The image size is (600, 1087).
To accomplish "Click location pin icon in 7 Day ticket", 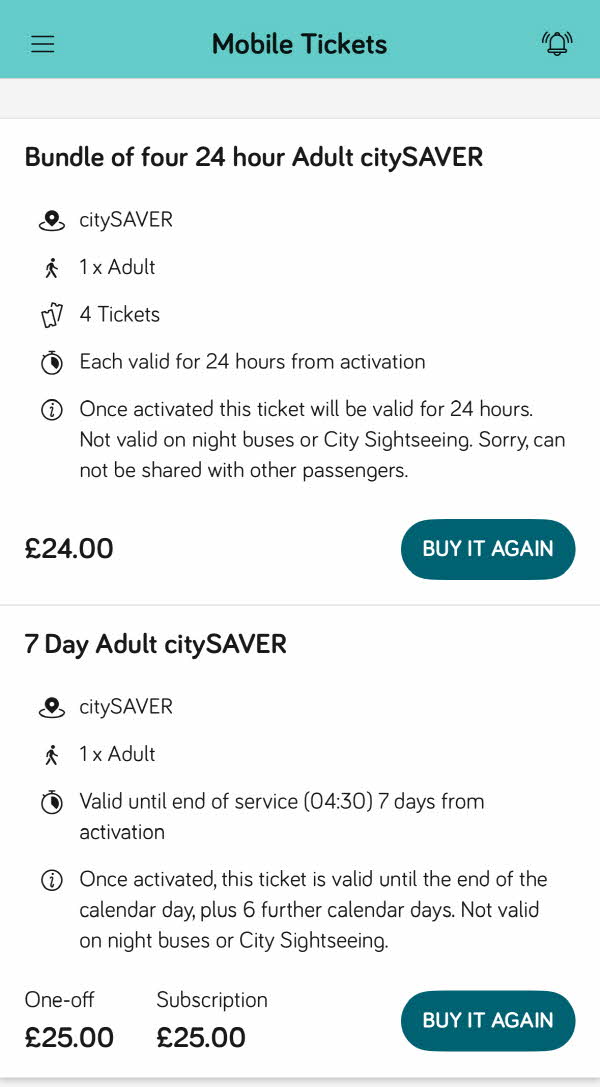I will click(51, 708).
